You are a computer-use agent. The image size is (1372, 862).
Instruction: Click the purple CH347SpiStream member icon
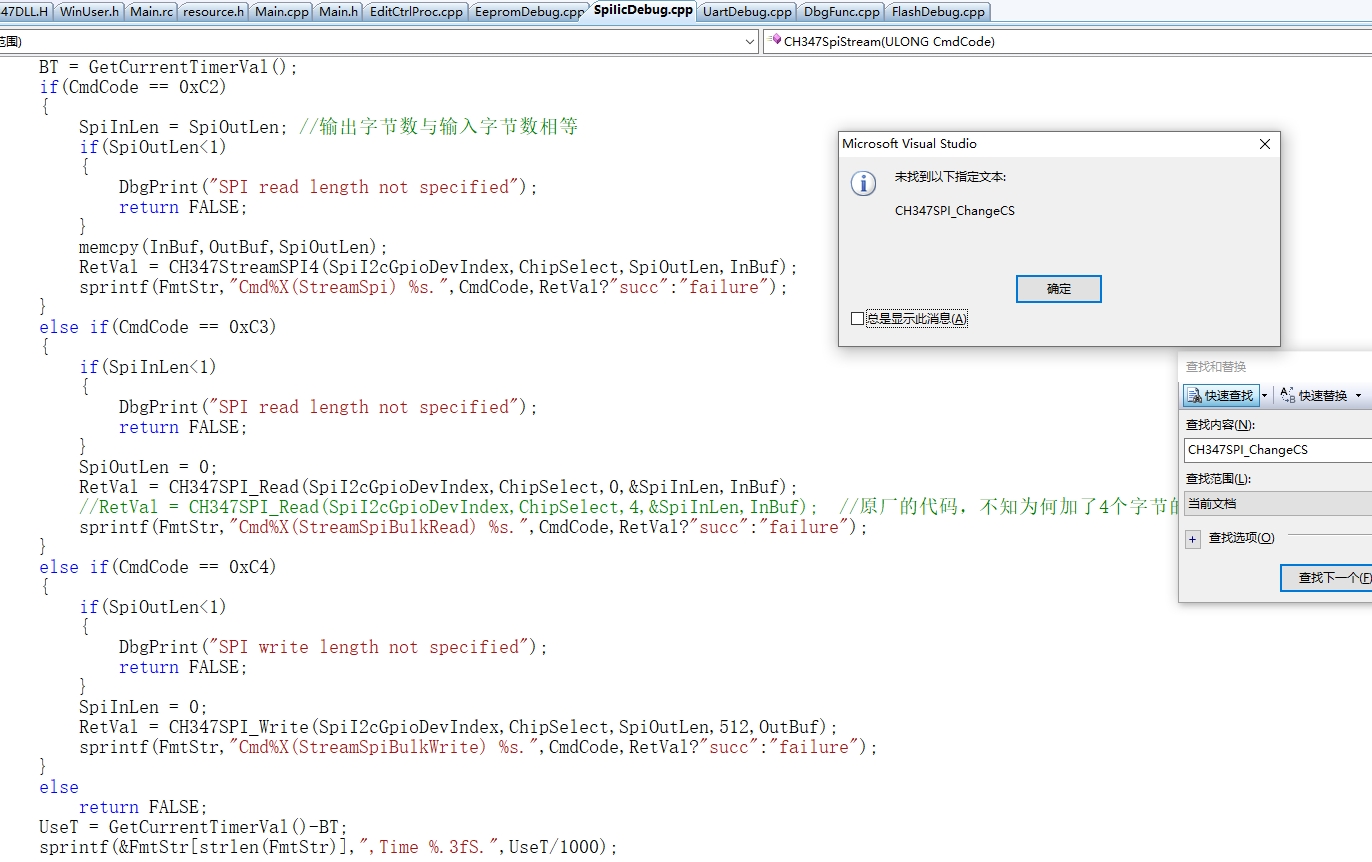click(x=775, y=42)
